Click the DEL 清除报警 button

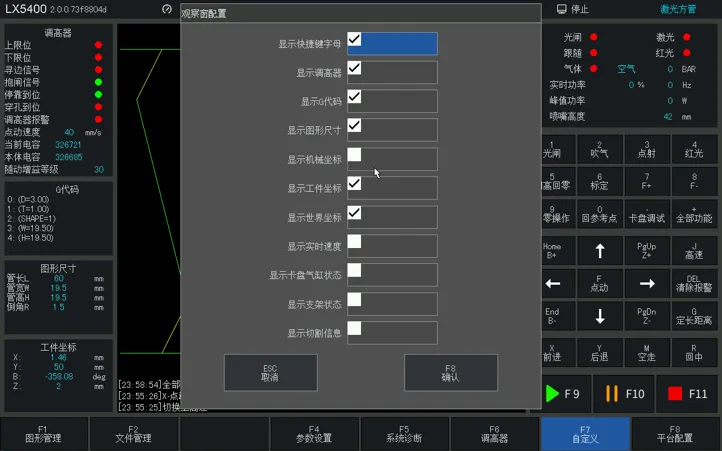pos(694,283)
